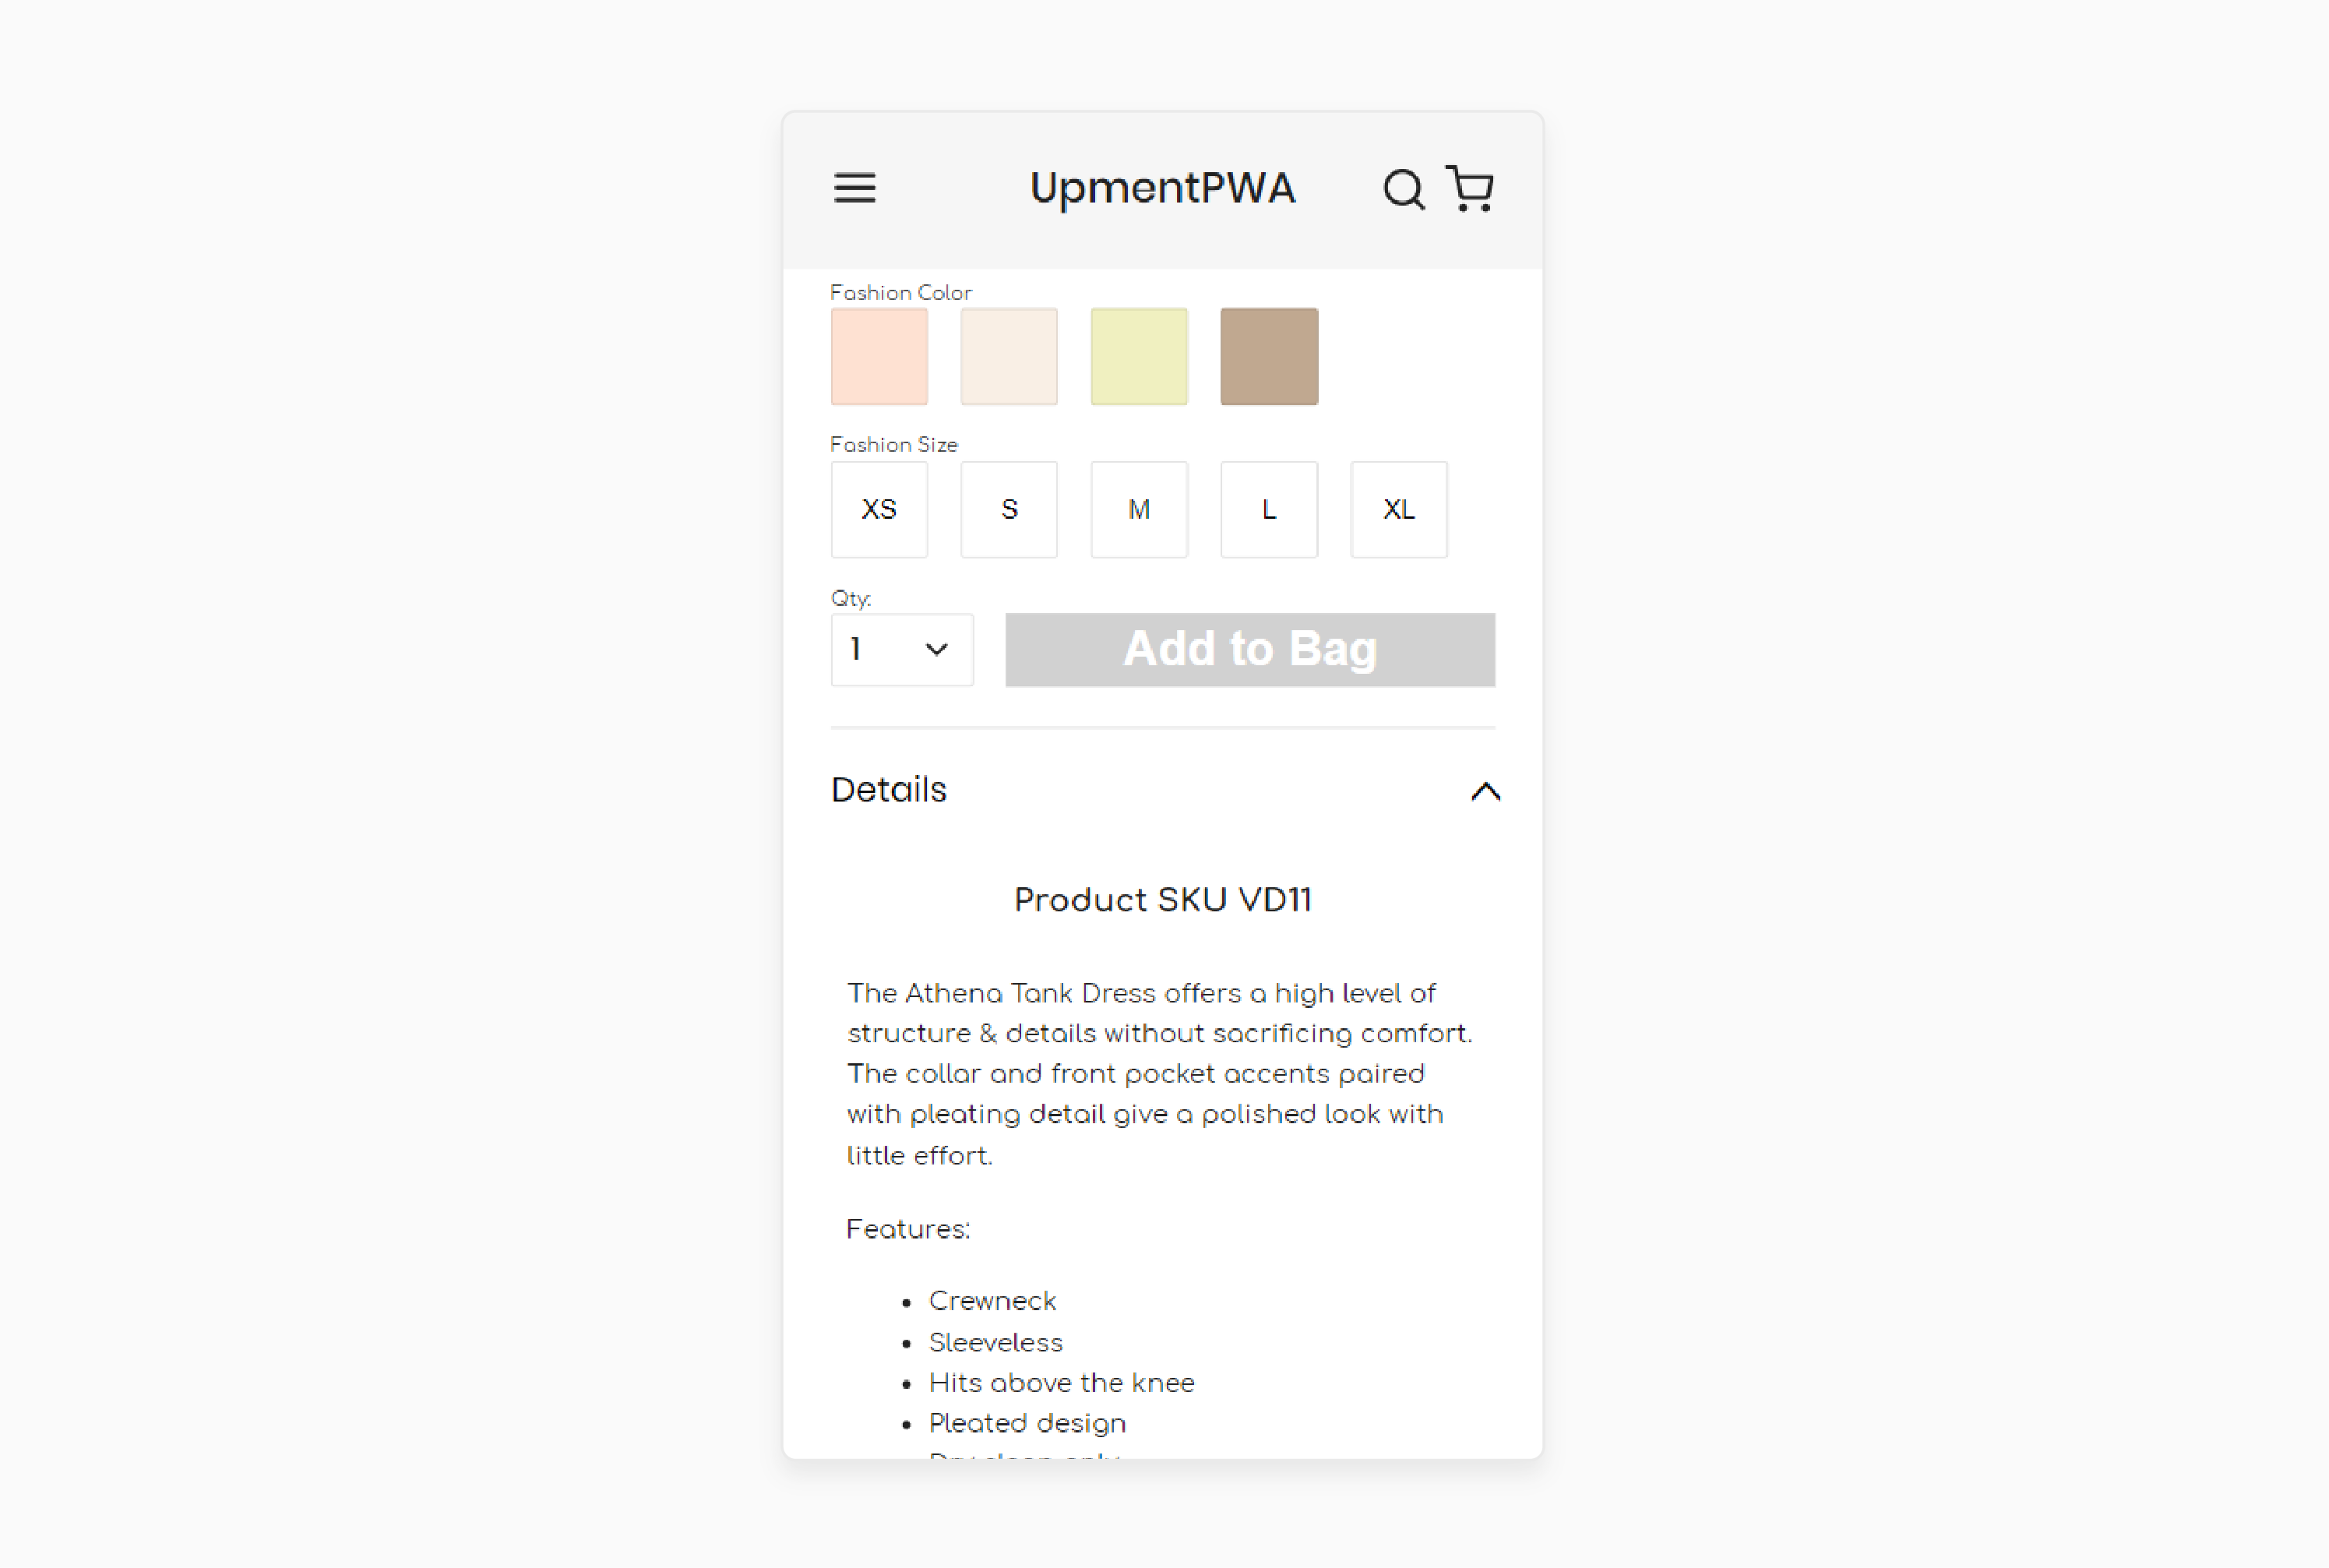Click the shopping cart icon
Viewport: 2329px width, 1568px height.
pyautogui.click(x=1470, y=187)
